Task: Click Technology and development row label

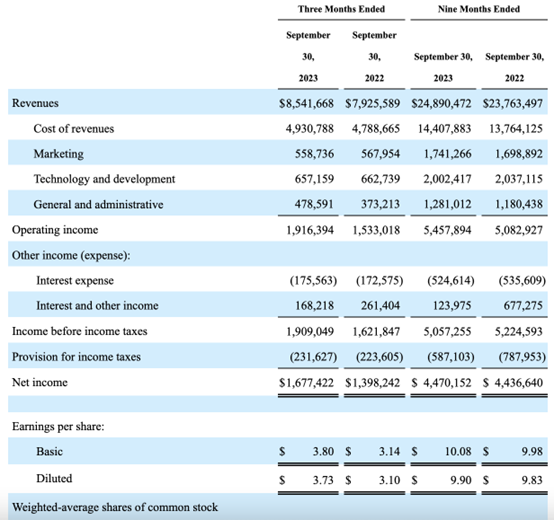Action: [104, 179]
